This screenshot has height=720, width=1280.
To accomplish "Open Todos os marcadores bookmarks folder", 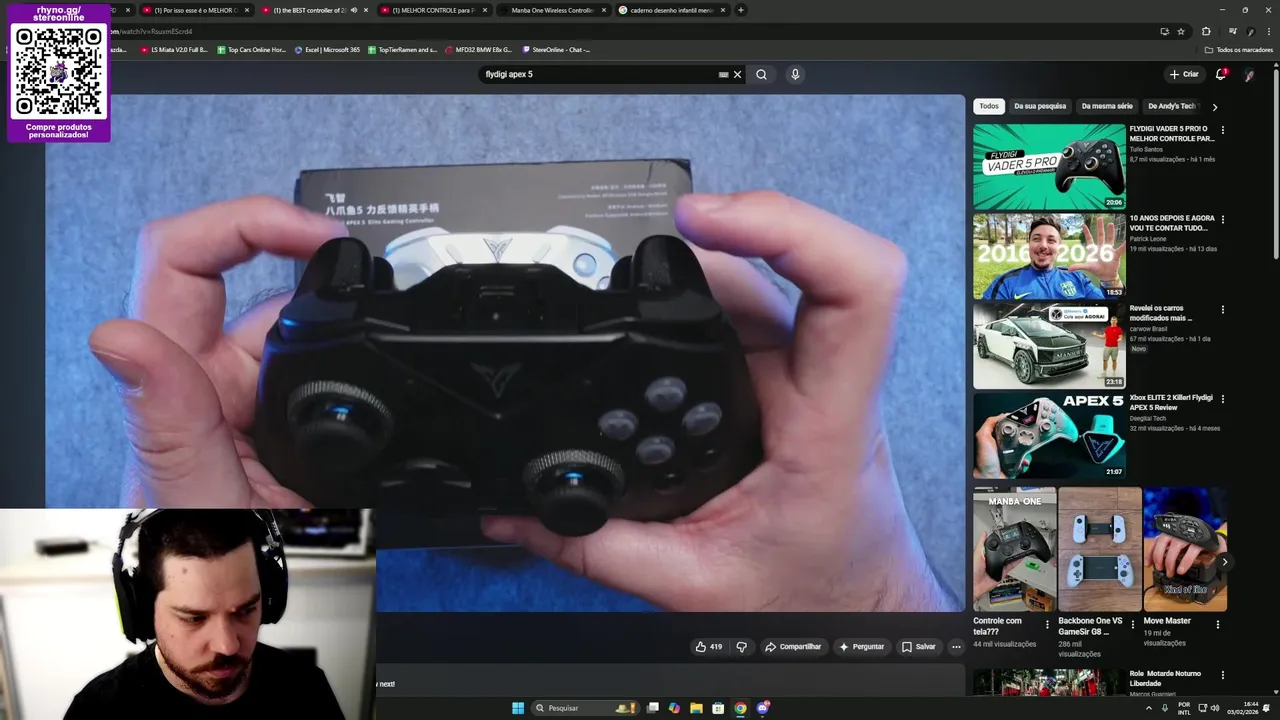I will pyautogui.click(x=1238, y=49).
